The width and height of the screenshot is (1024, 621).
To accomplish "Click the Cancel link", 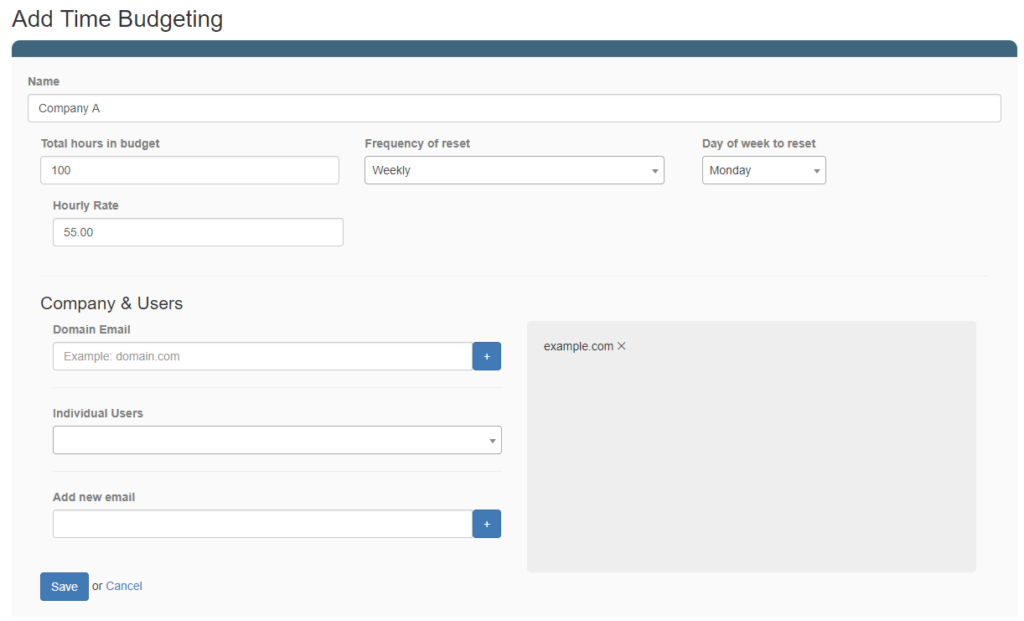I will click(x=124, y=586).
